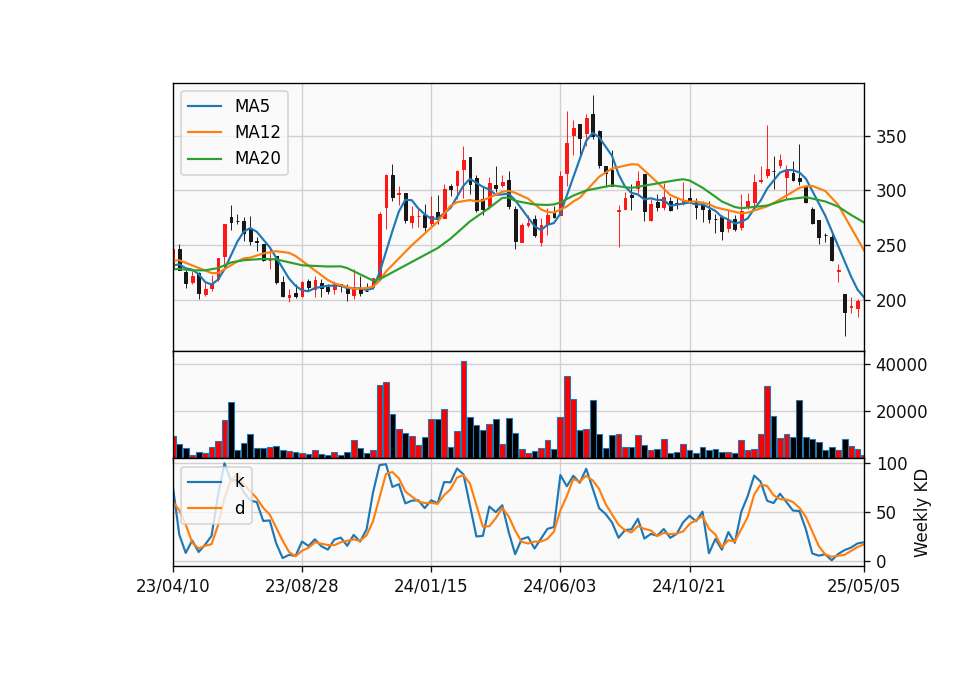The width and height of the screenshot is (960, 690).
Task: Click the 40000 volume axis tick
Action: tap(901, 365)
